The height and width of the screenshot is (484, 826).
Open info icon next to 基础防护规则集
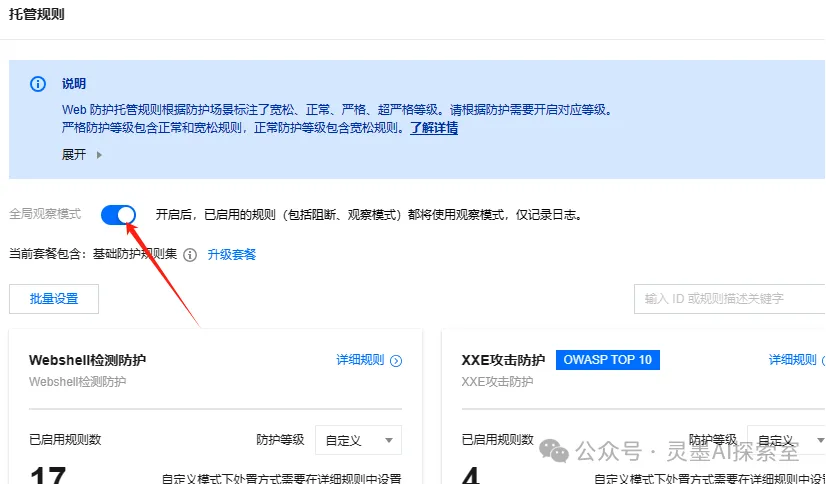[x=190, y=255]
